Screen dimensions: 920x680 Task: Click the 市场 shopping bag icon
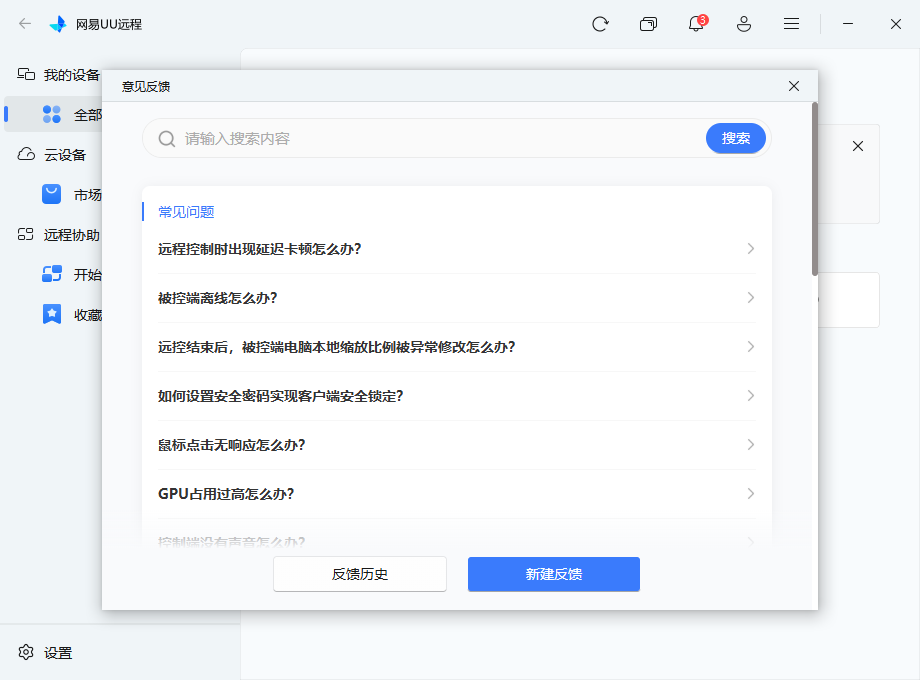tap(52, 194)
